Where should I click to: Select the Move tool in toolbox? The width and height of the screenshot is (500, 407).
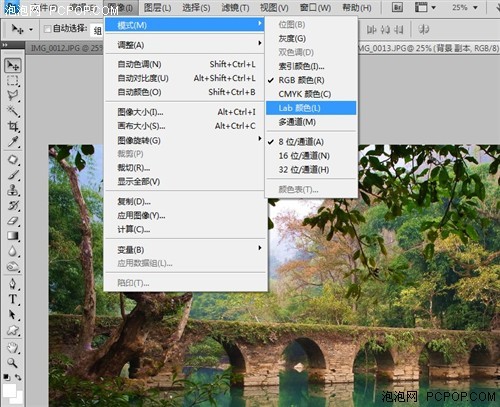(x=13, y=65)
